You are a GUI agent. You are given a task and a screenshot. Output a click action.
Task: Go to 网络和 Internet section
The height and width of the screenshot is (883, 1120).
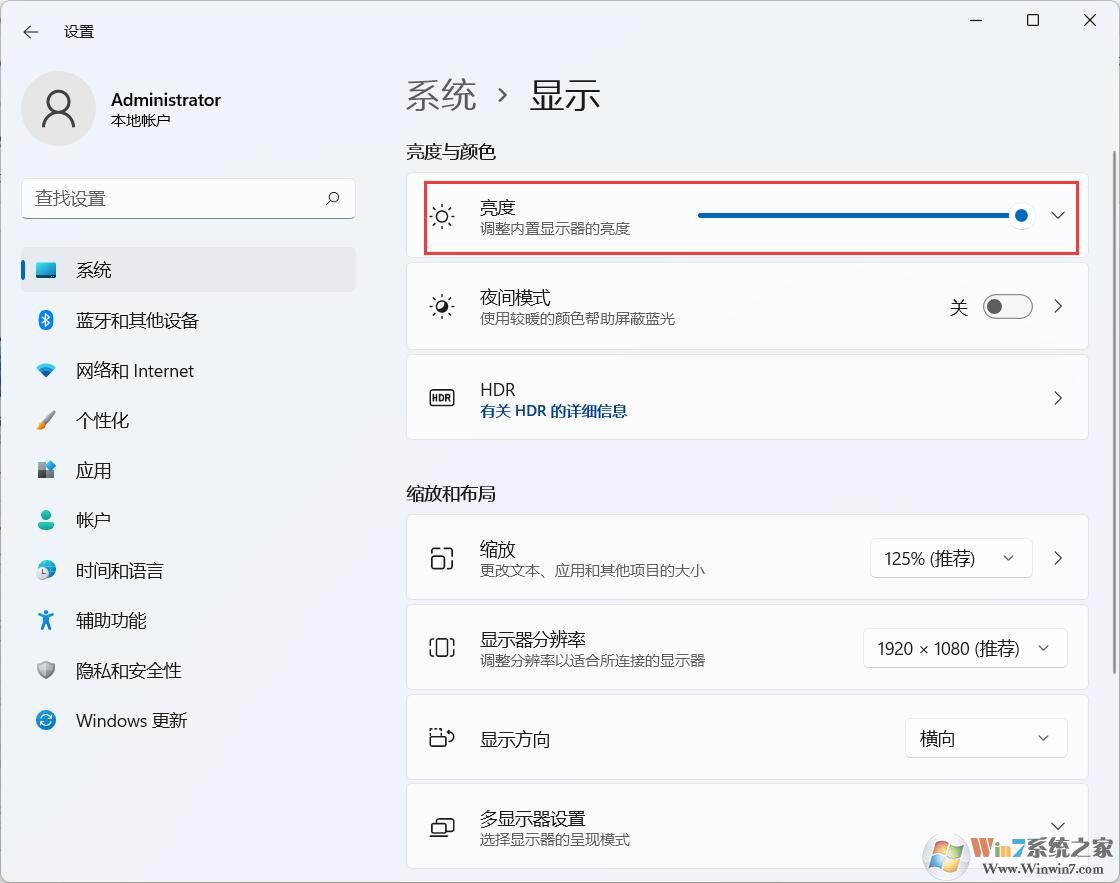135,370
